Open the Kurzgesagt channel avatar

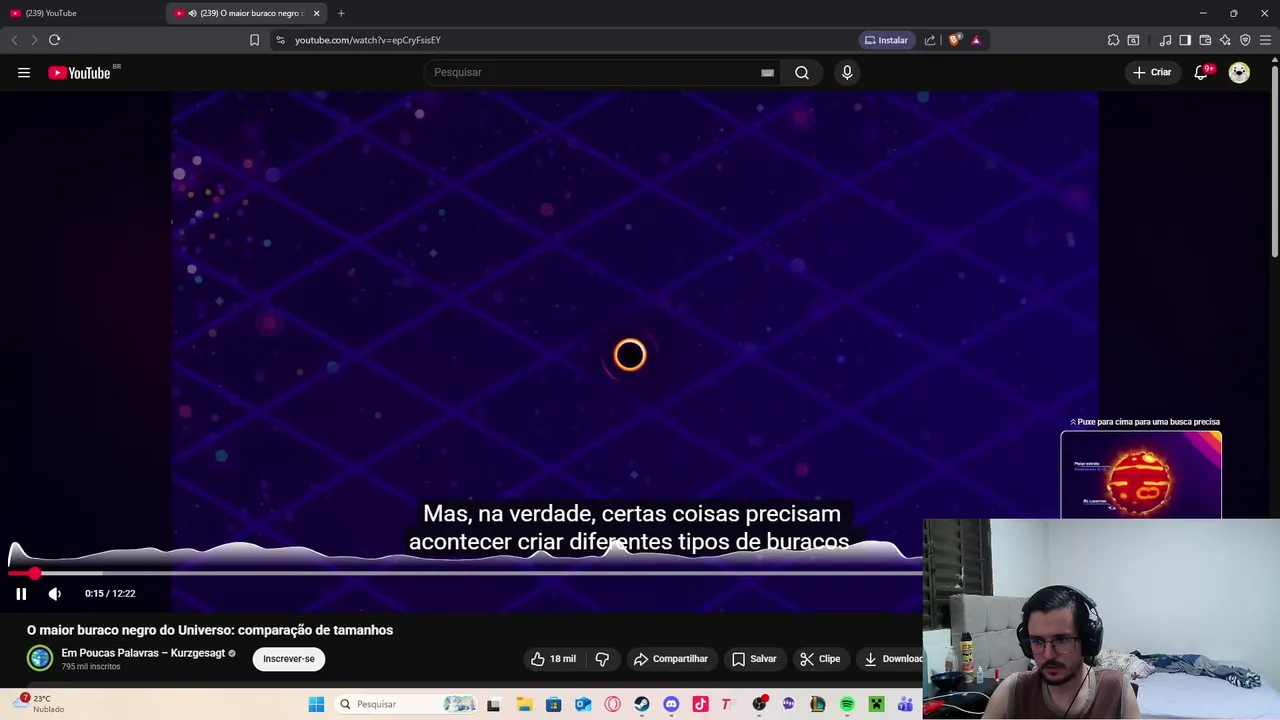(40, 658)
